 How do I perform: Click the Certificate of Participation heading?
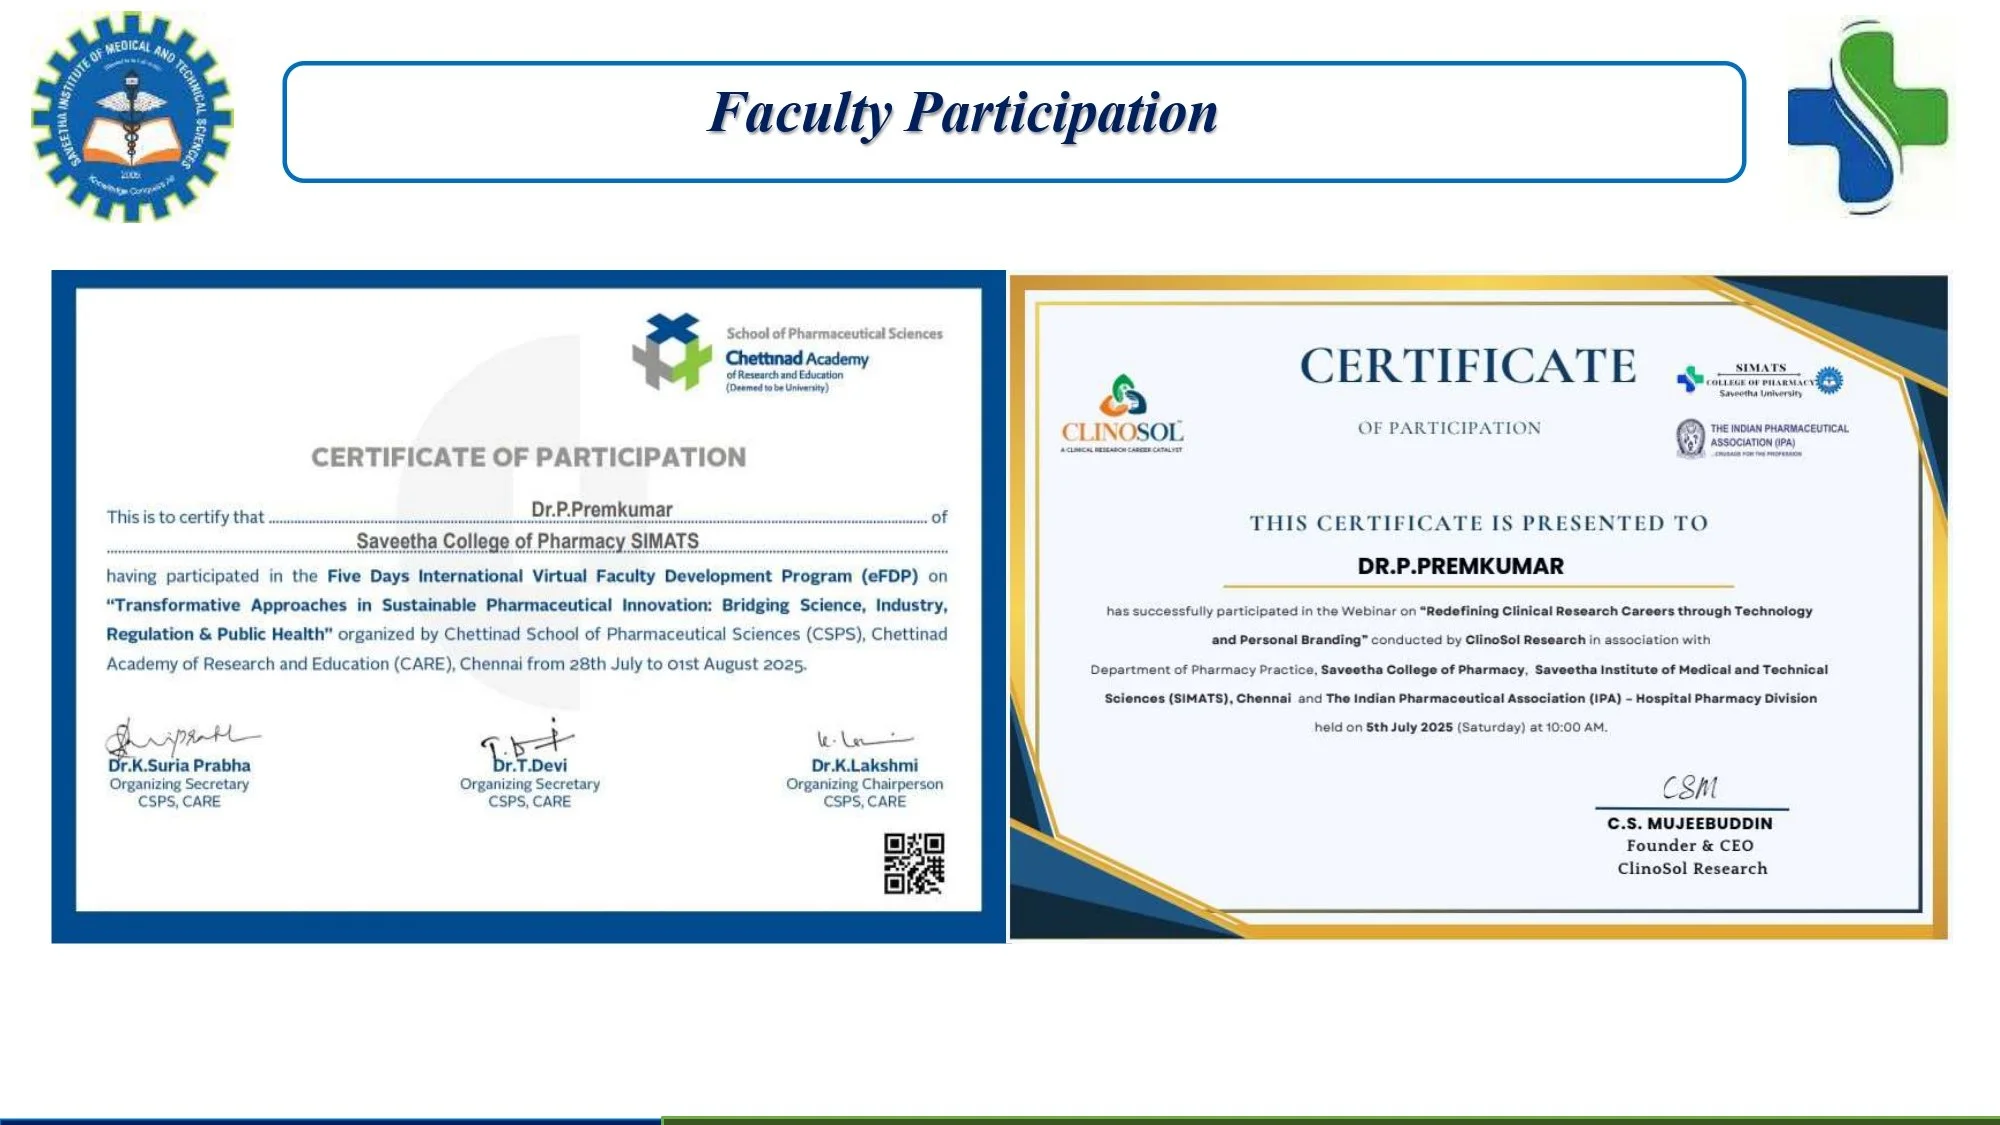pyautogui.click(x=528, y=457)
